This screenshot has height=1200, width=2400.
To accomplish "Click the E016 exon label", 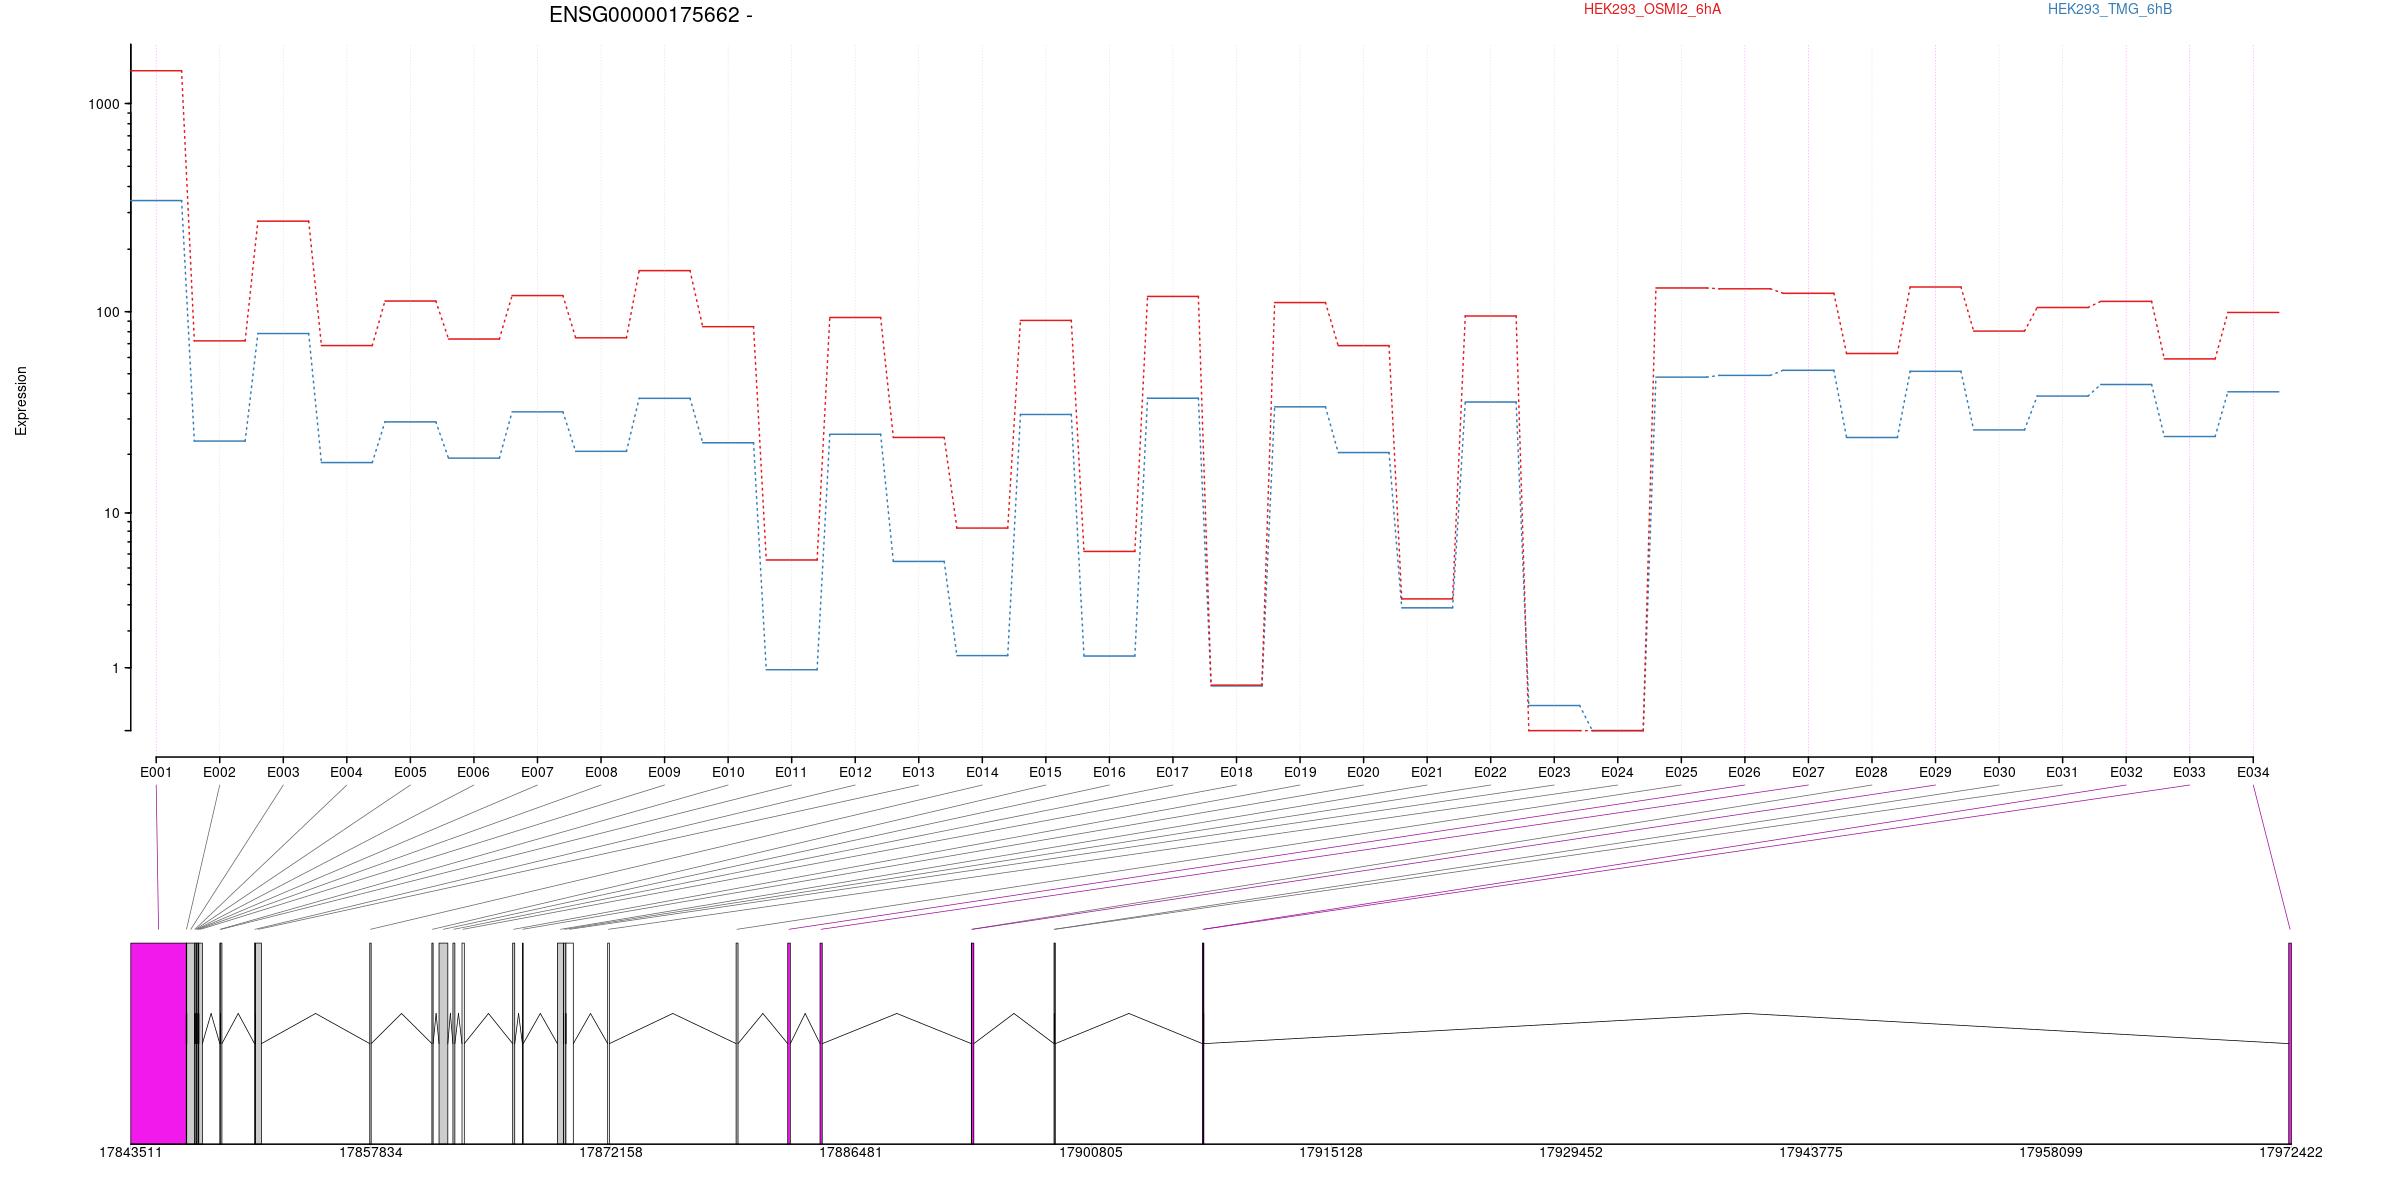I will coord(1109,772).
